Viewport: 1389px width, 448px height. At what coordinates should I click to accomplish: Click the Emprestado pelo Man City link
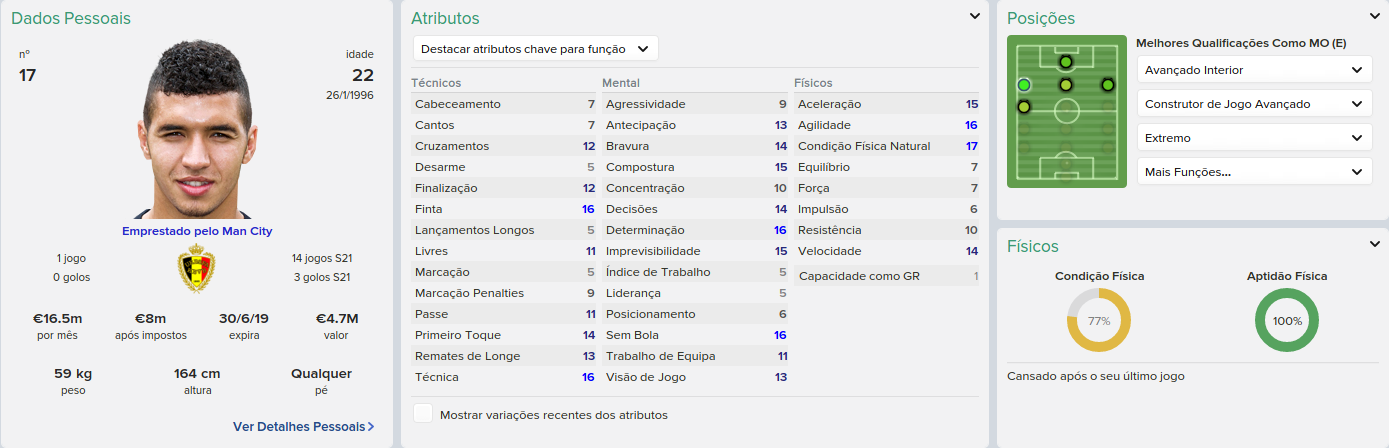coord(196,231)
